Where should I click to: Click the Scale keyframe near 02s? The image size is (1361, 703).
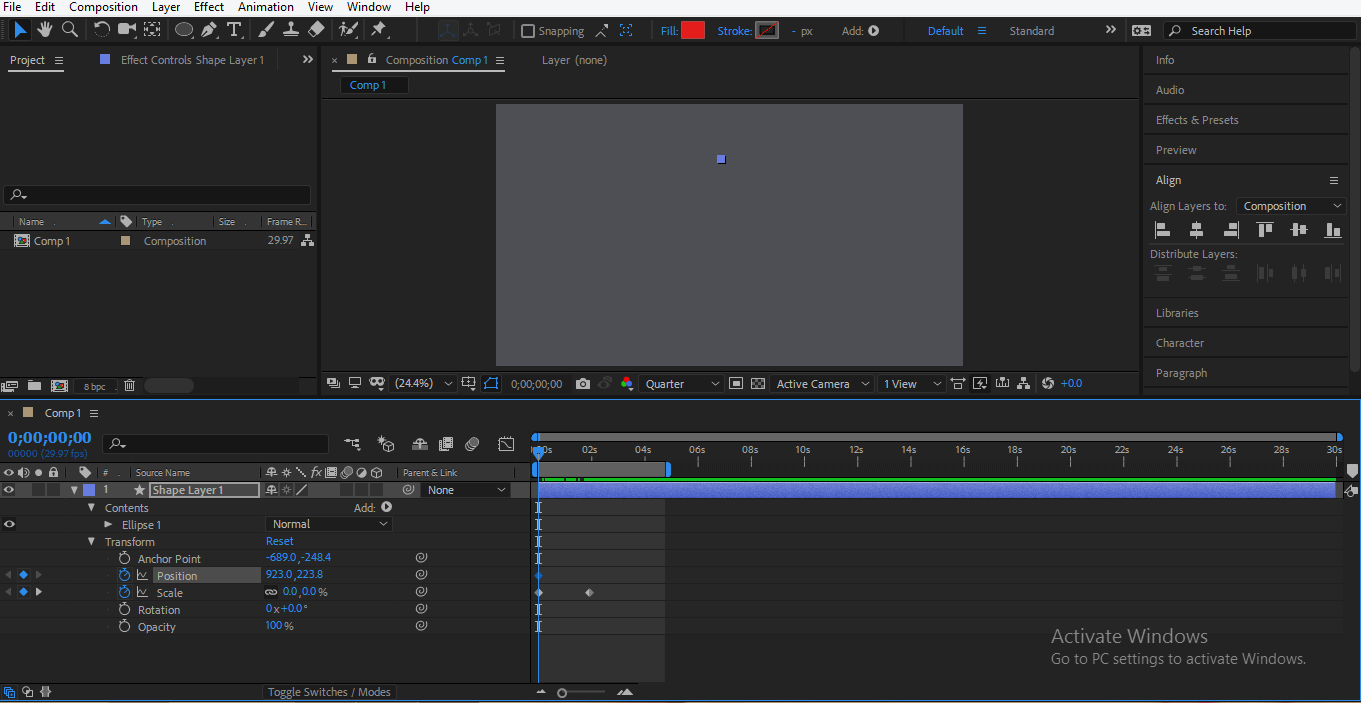pos(589,593)
